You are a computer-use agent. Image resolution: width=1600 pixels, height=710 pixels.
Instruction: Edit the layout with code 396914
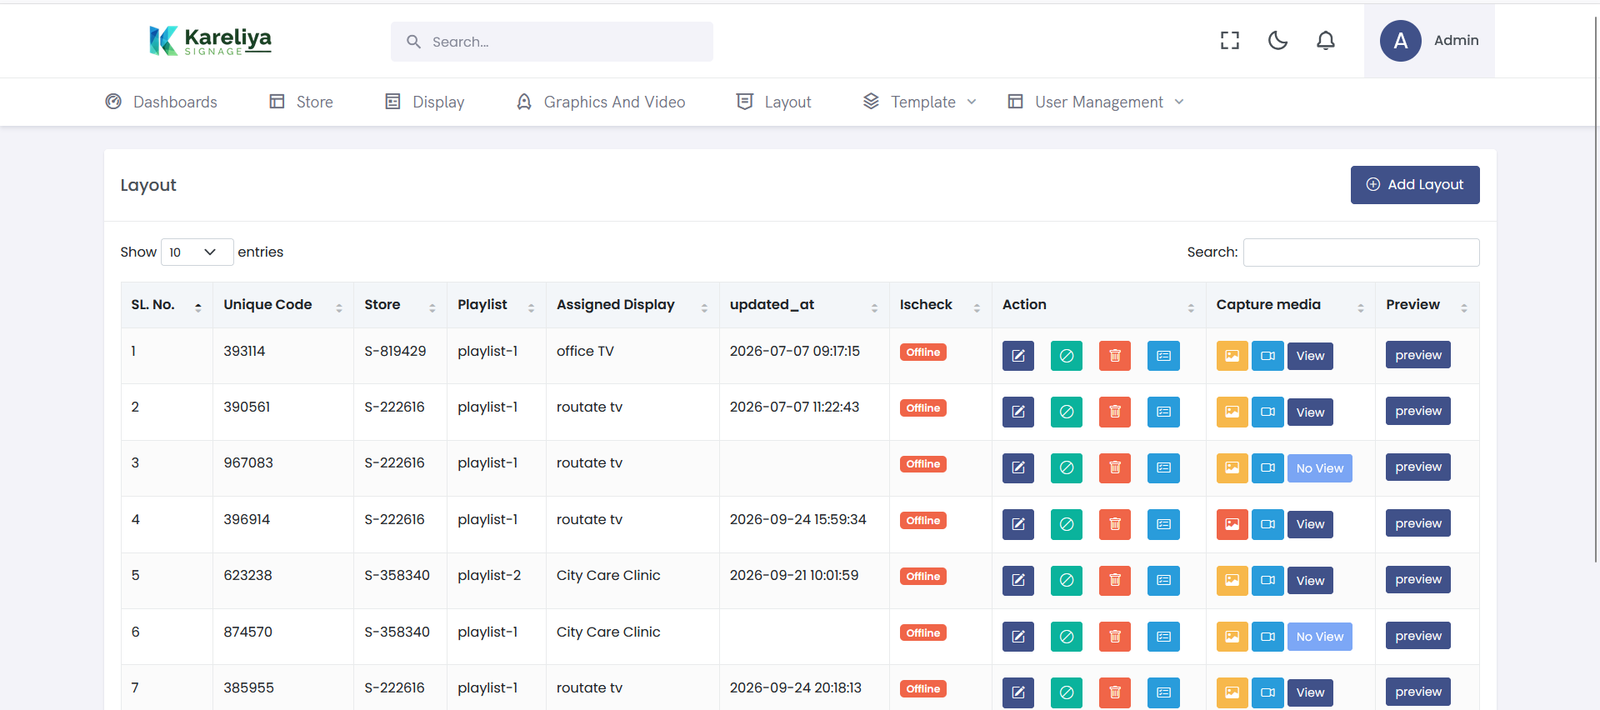[x=1018, y=524]
